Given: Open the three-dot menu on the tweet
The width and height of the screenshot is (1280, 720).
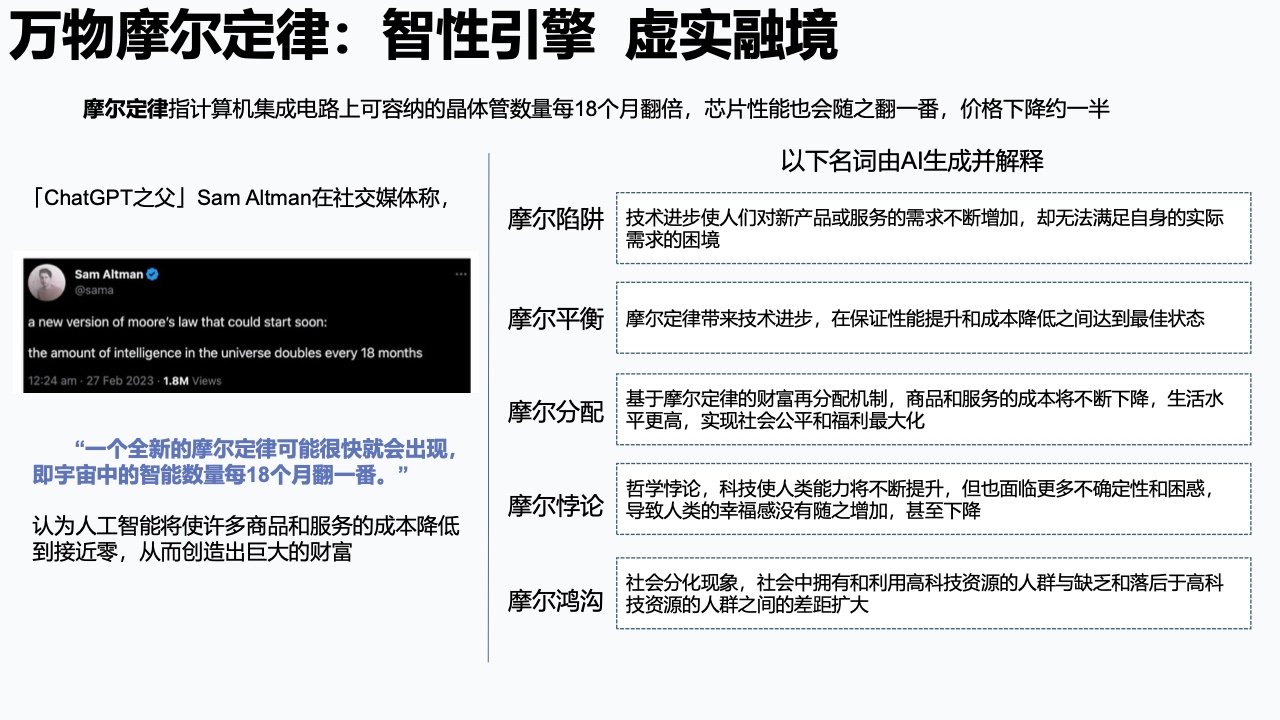Looking at the screenshot, I should [461, 274].
